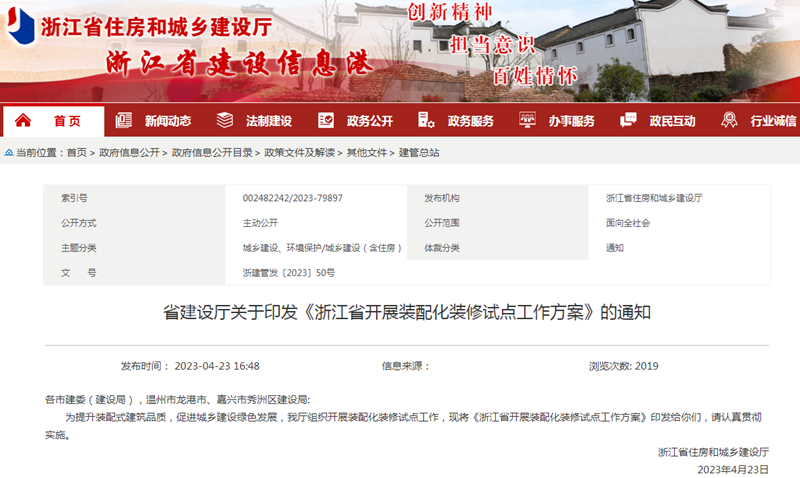Open the 行业诚信 menu item
Viewport: 800px width, 478px height.
point(773,121)
